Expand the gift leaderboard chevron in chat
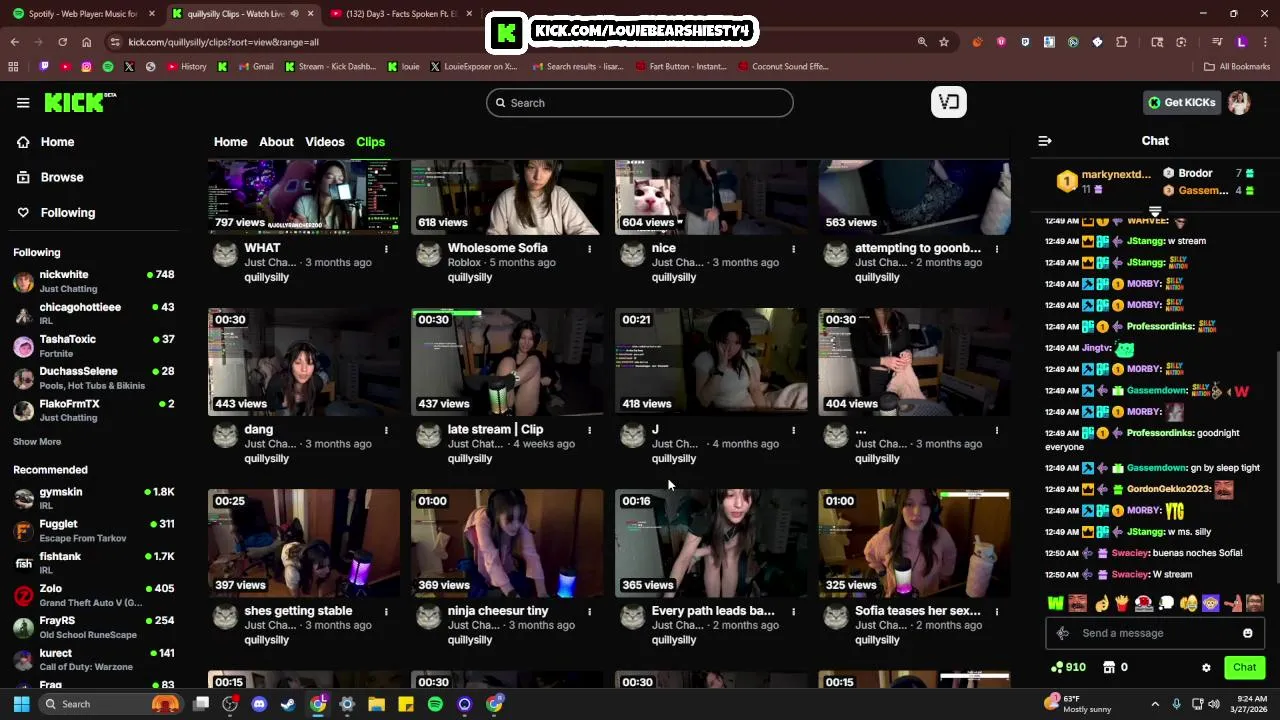 pos(1155,212)
